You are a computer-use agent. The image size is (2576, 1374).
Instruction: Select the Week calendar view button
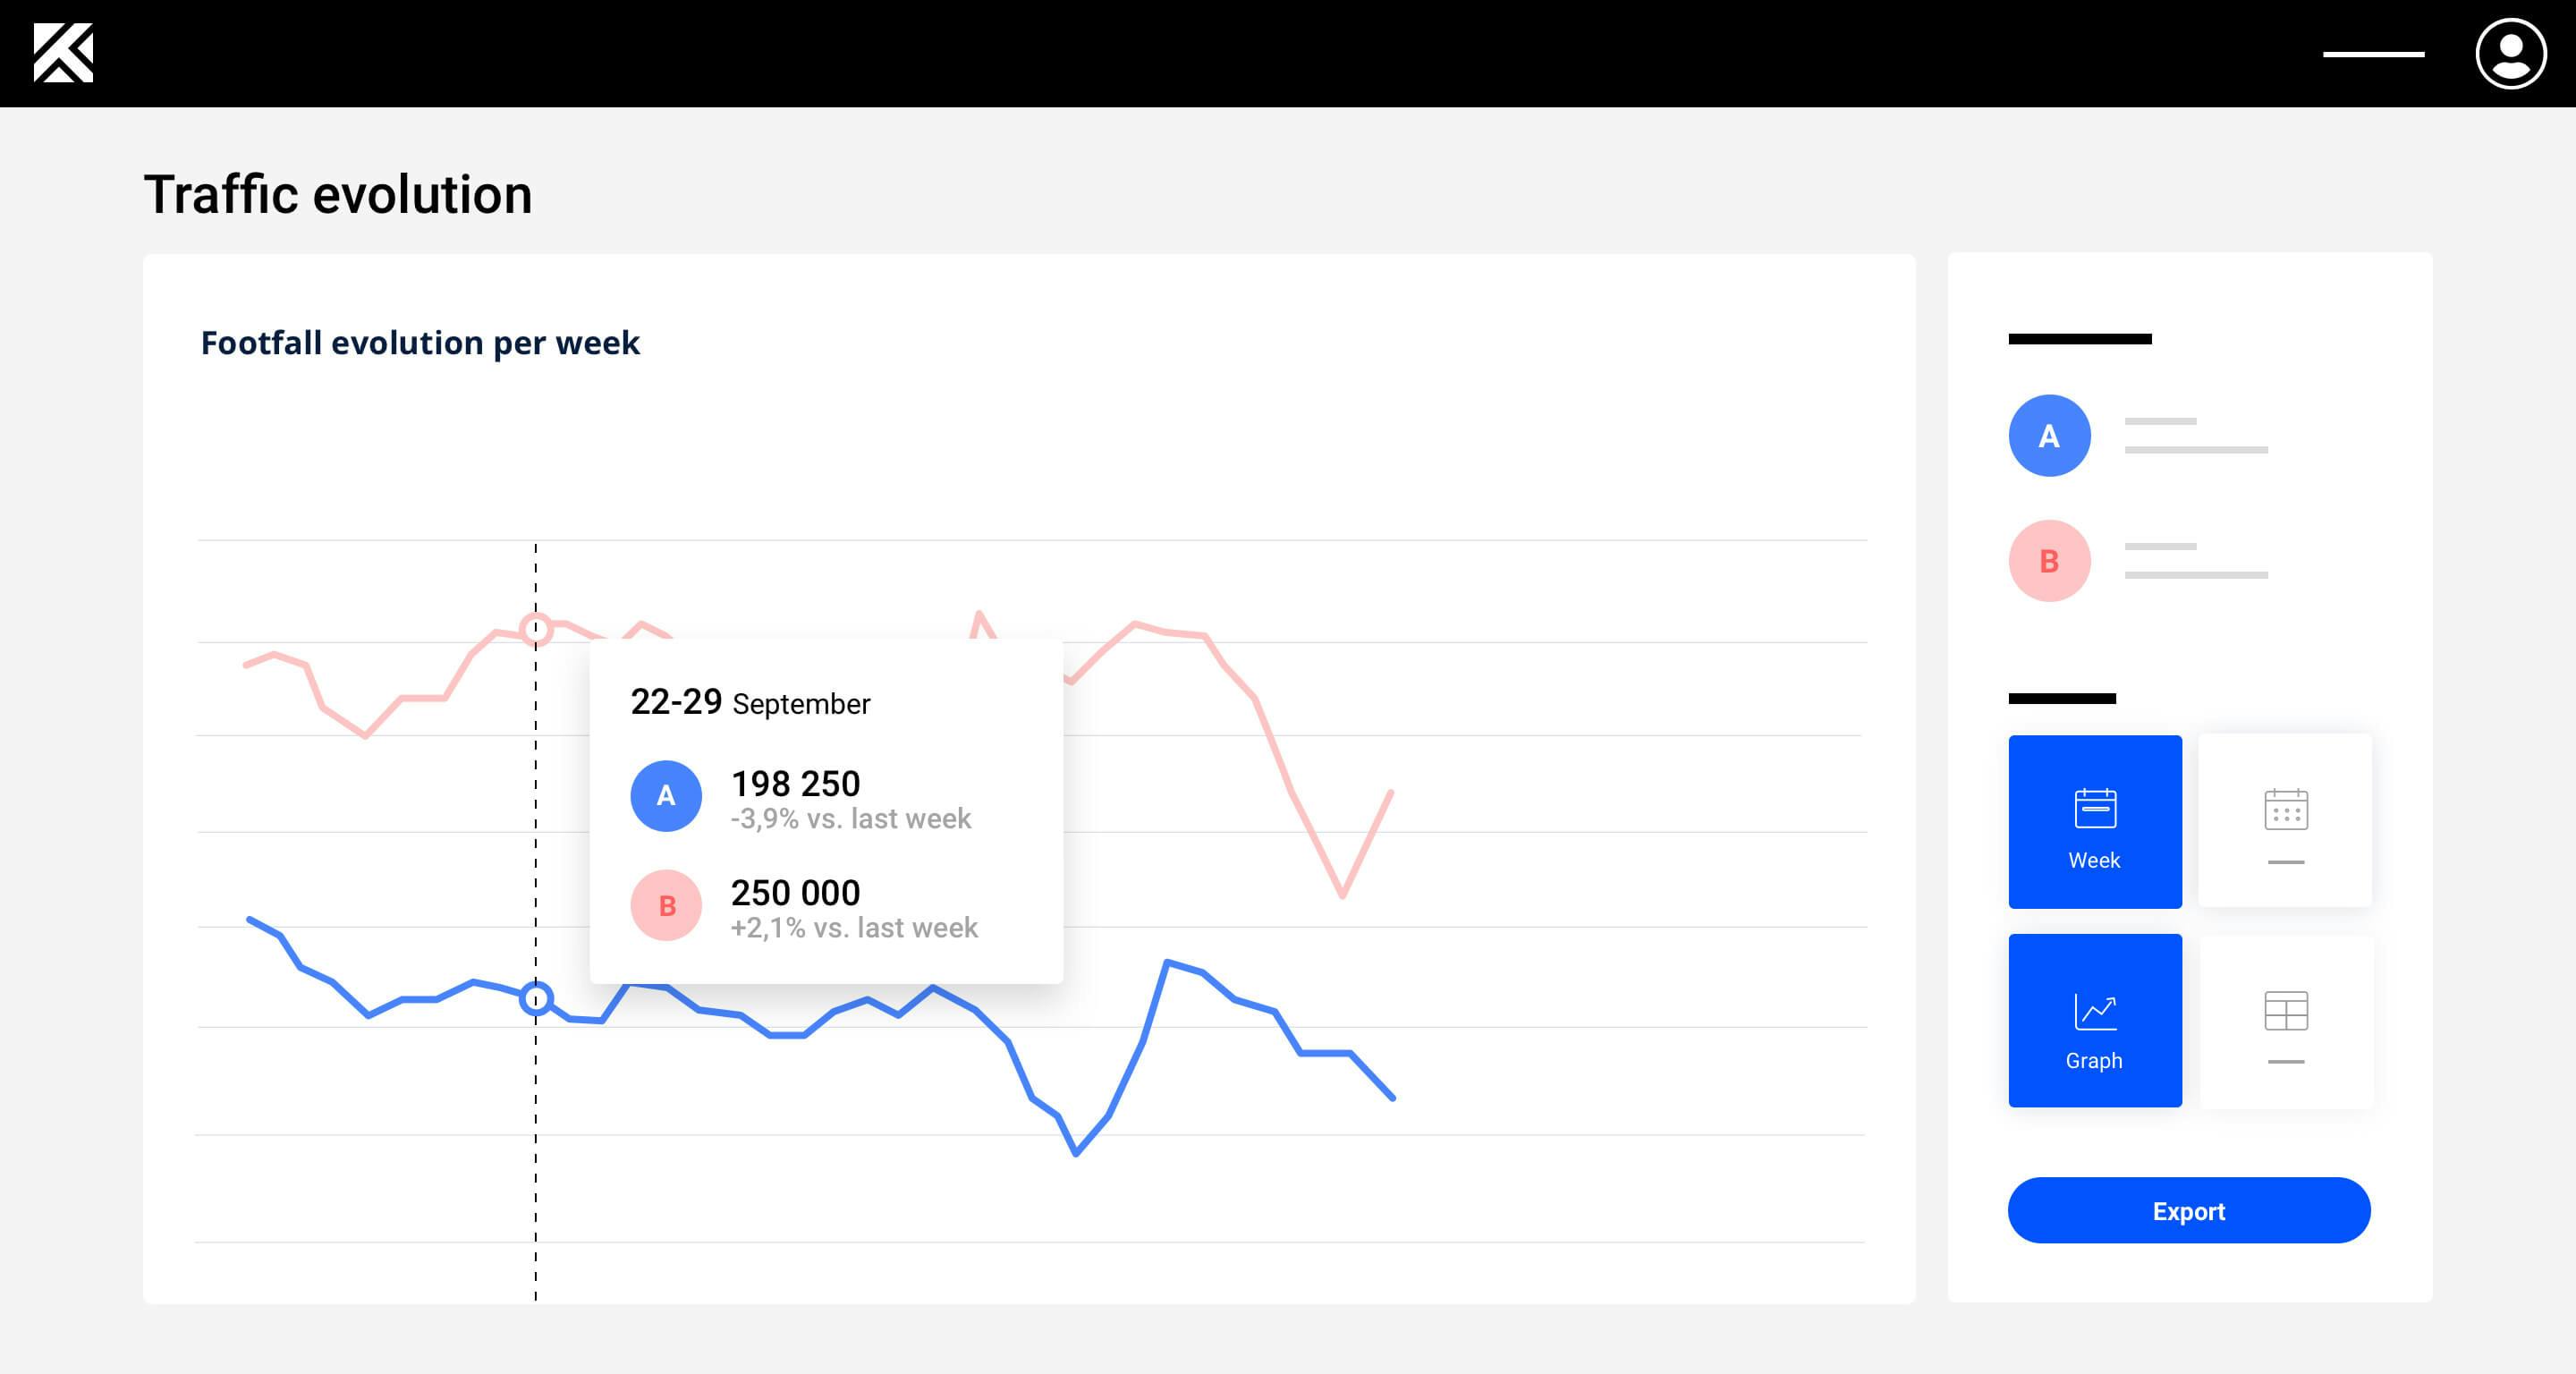pos(2094,822)
